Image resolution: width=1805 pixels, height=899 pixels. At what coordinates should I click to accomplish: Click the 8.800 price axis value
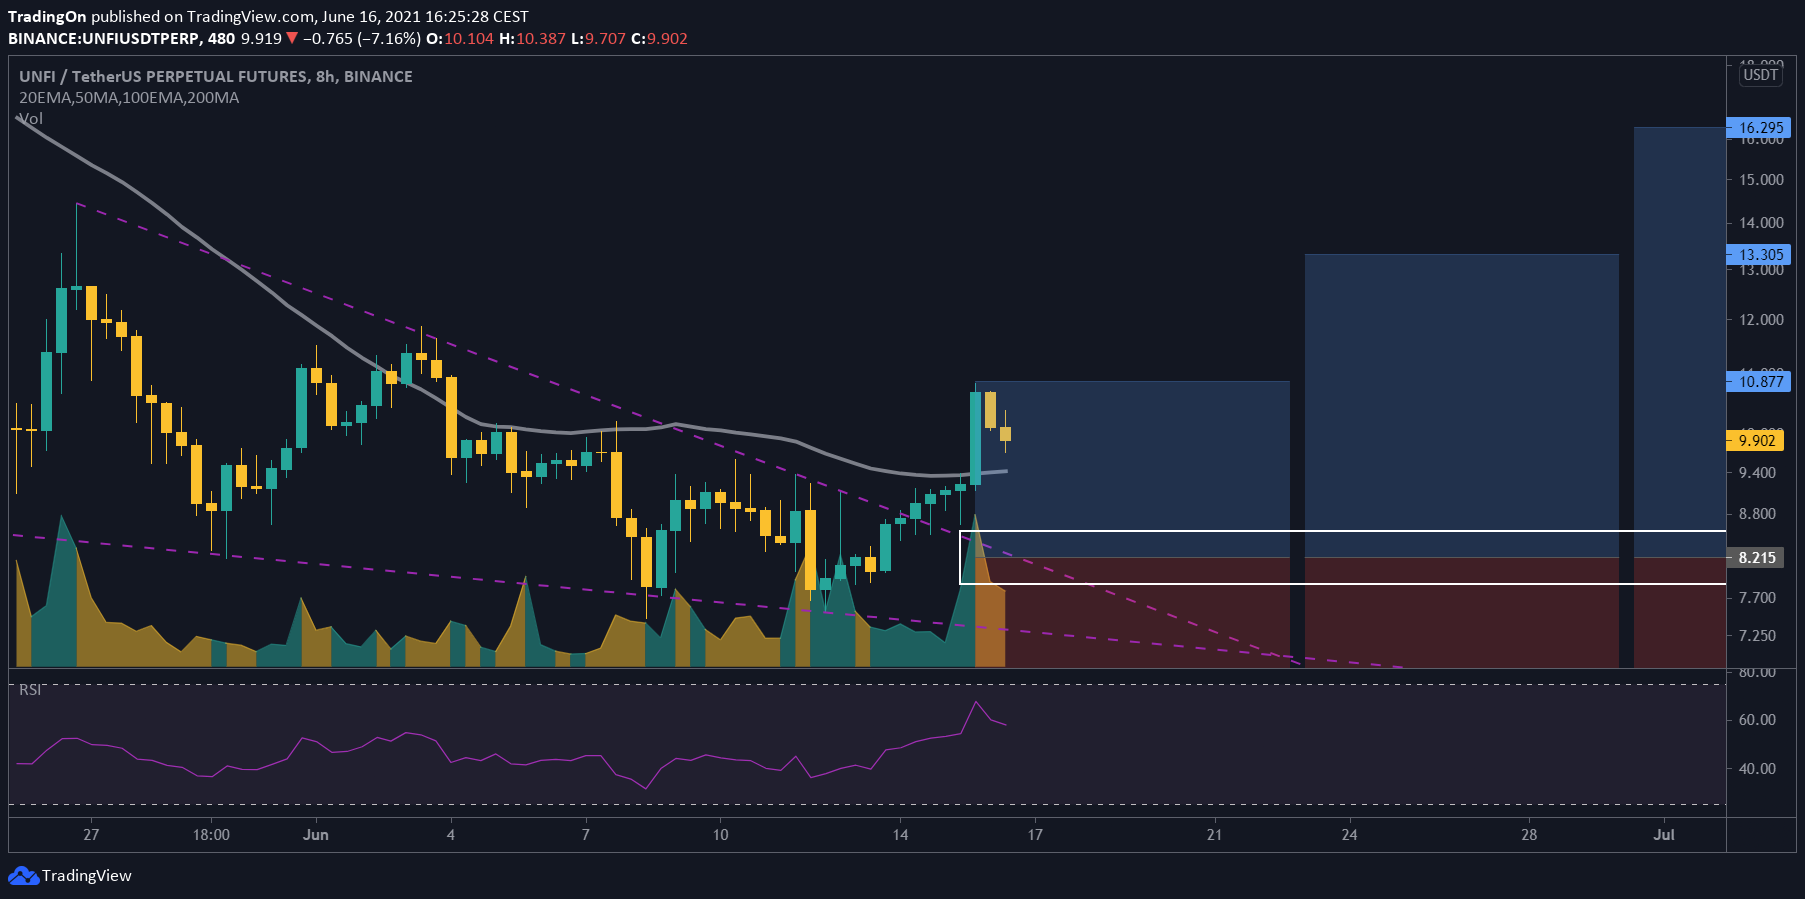pyautogui.click(x=1757, y=514)
